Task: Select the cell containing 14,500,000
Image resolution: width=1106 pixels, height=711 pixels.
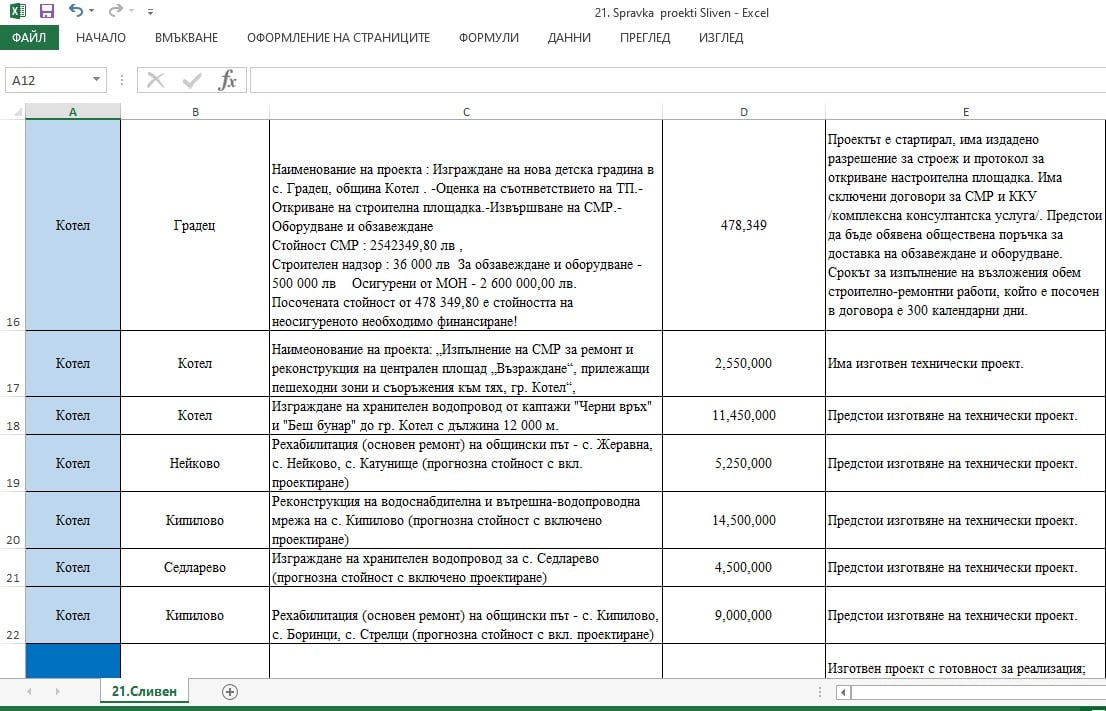Action: pos(743,520)
